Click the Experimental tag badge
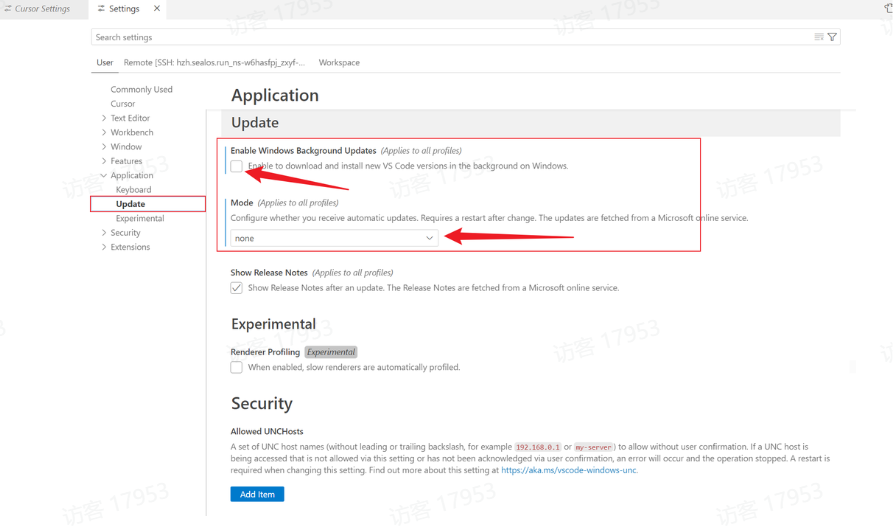Screen dimensions: 893x527 [x=331, y=352]
